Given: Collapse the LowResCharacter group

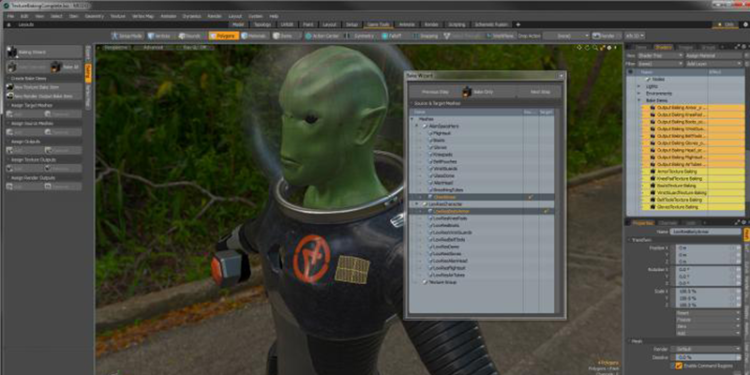Looking at the screenshot, I should (418, 204).
